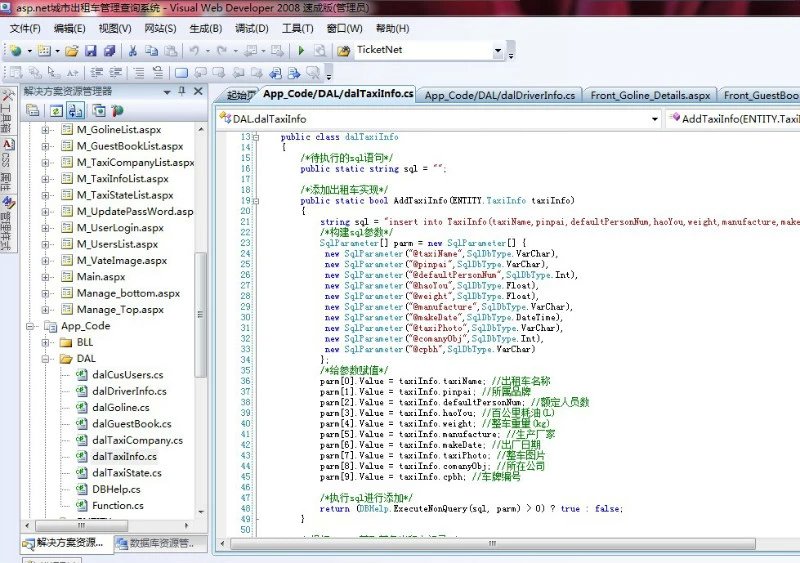The height and width of the screenshot is (563, 800).
Task: Collapse the App_Code folder node
Action: (x=30, y=326)
